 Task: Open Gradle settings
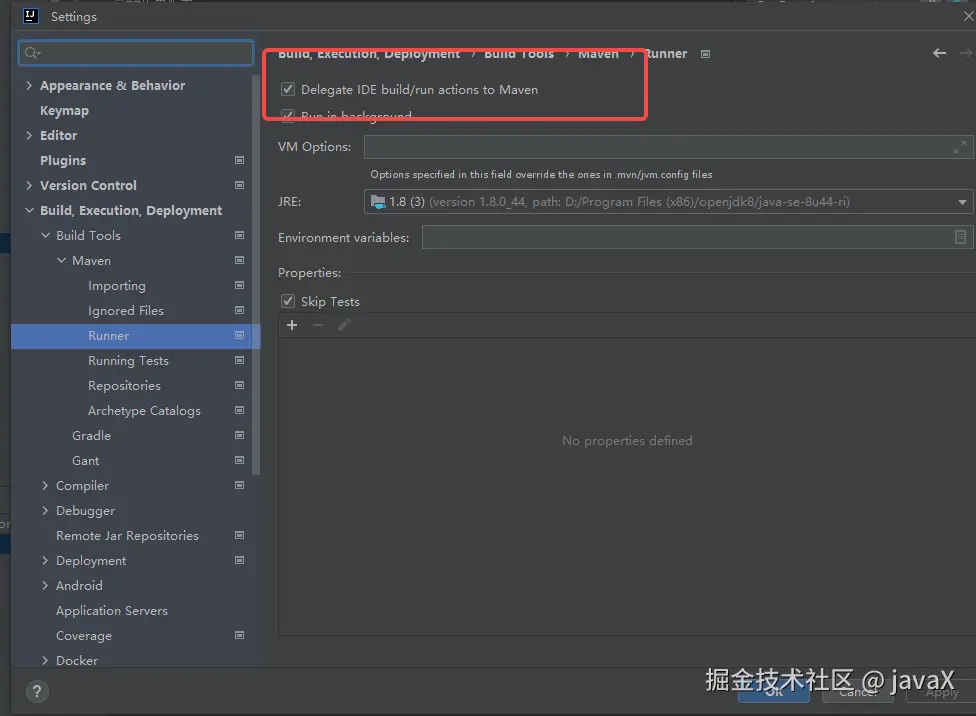[91, 435]
